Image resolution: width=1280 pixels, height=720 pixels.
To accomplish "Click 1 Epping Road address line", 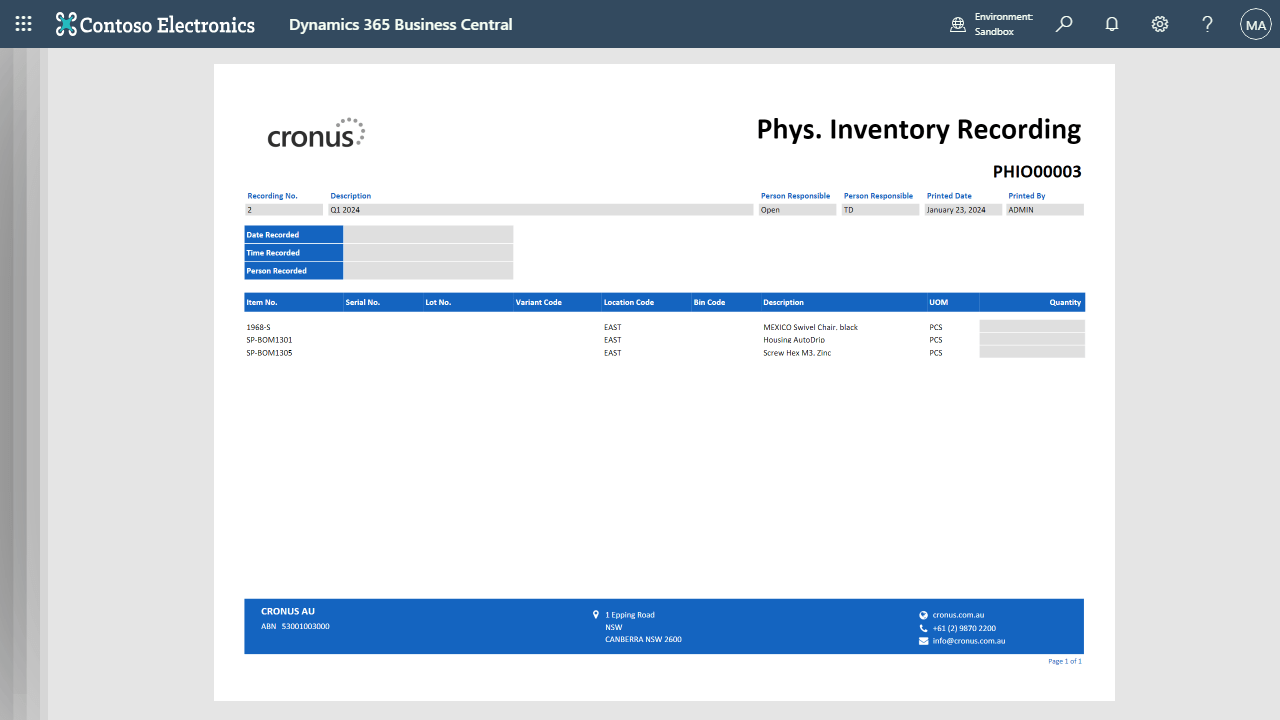I will pyautogui.click(x=630, y=615).
